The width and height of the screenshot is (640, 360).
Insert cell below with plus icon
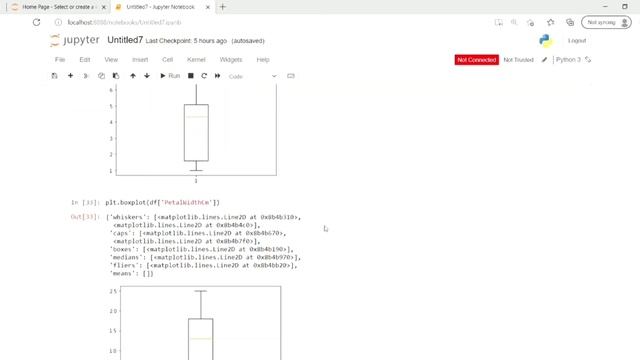[70, 76]
